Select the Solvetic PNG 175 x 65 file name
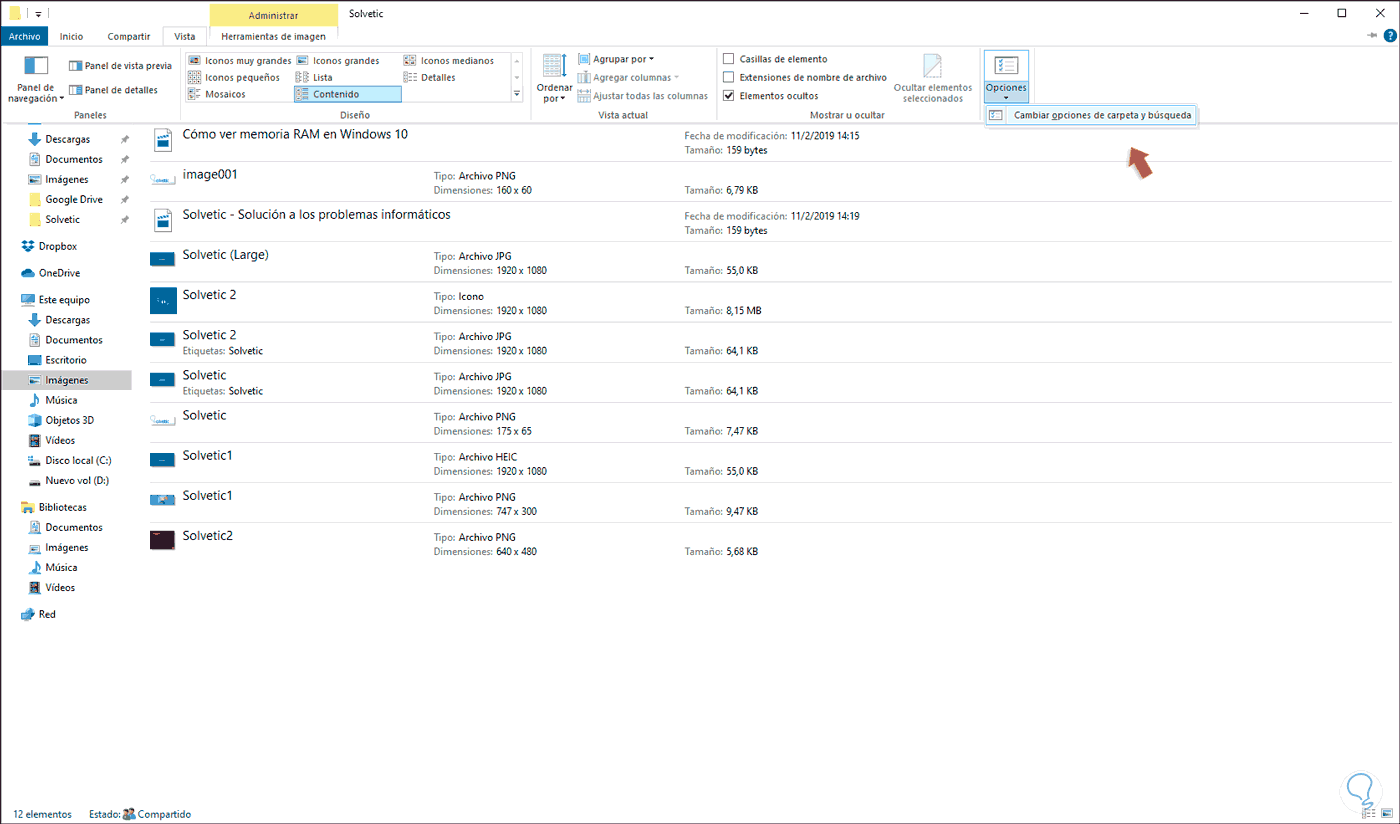1400x824 pixels. pos(204,415)
